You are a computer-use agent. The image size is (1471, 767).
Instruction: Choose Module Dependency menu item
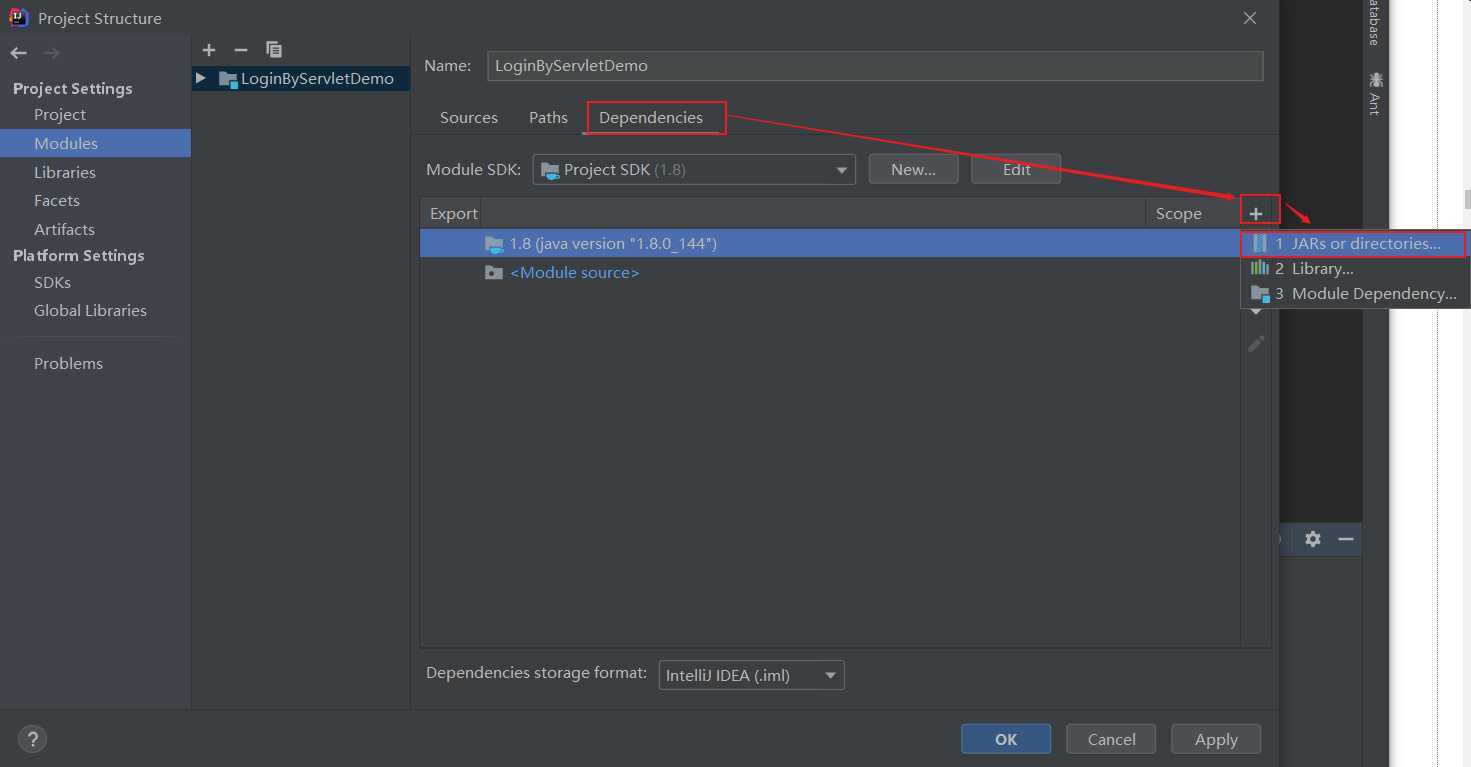click(x=1355, y=294)
